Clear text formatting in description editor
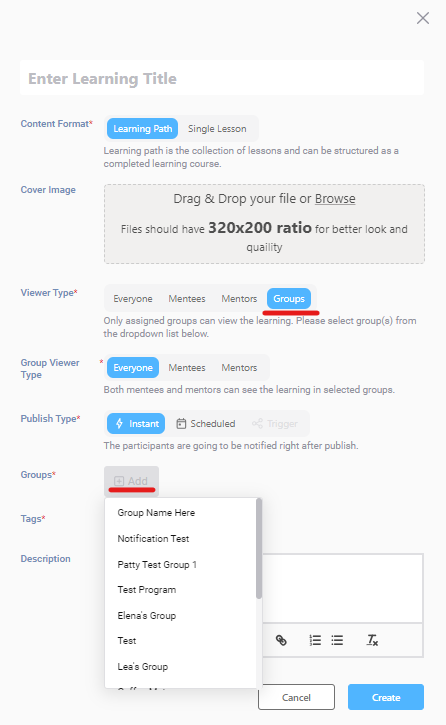Viewport: 446px width, 725px height. point(372,640)
